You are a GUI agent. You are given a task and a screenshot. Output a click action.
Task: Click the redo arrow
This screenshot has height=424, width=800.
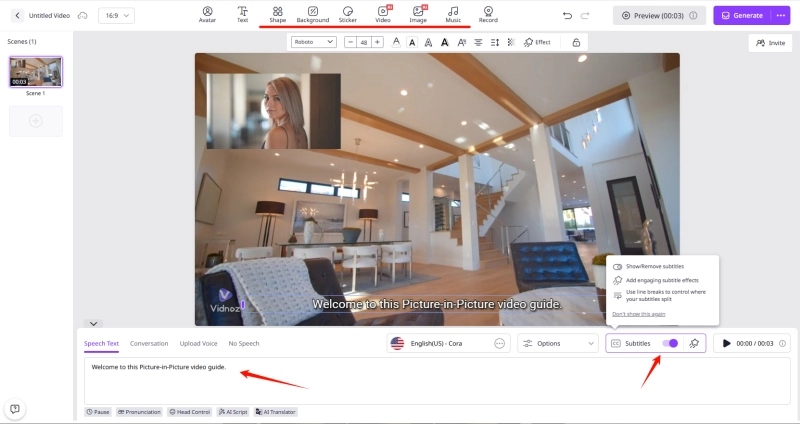click(585, 15)
